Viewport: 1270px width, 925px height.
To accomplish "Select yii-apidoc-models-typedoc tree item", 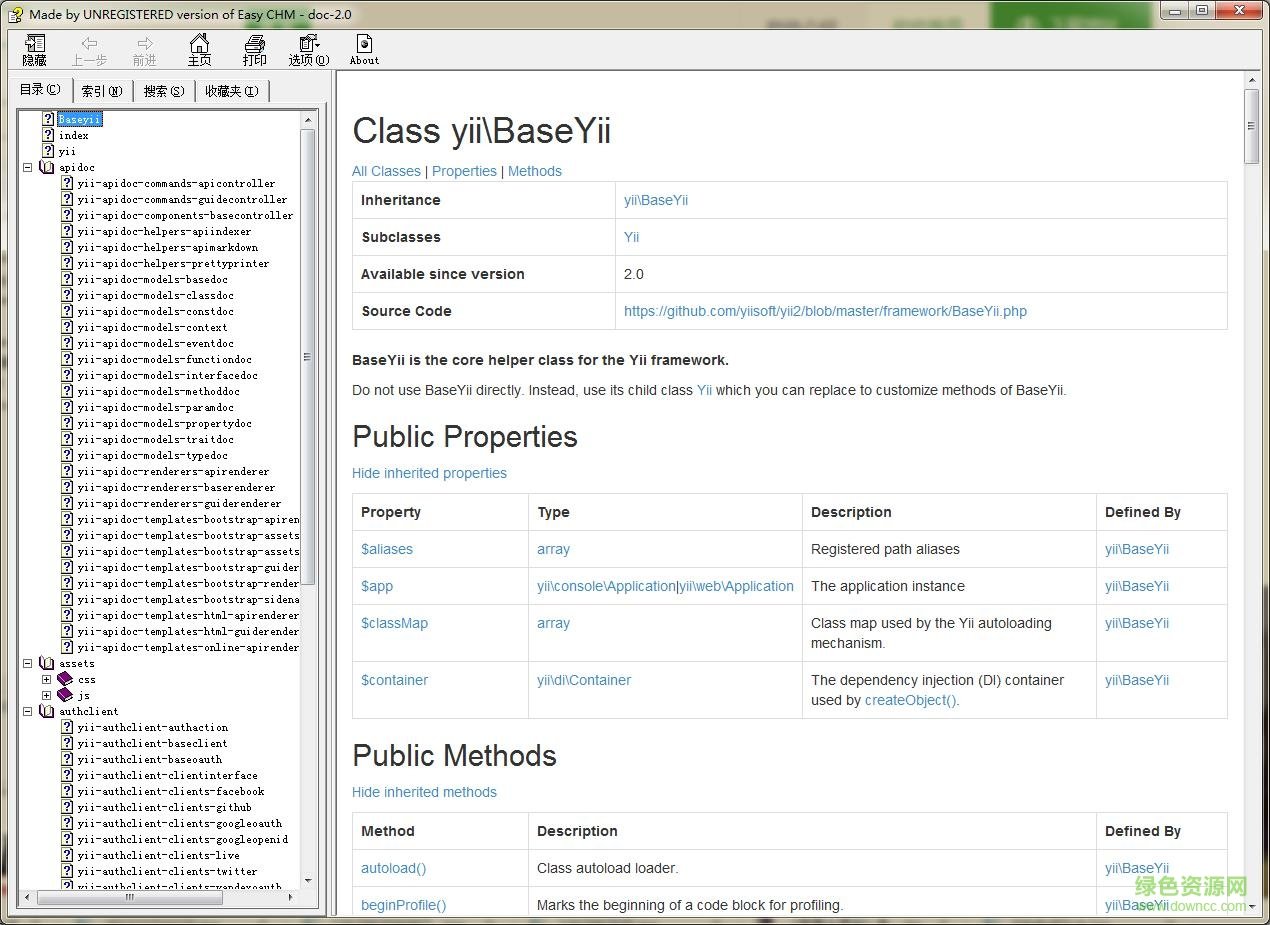I will 152,455.
